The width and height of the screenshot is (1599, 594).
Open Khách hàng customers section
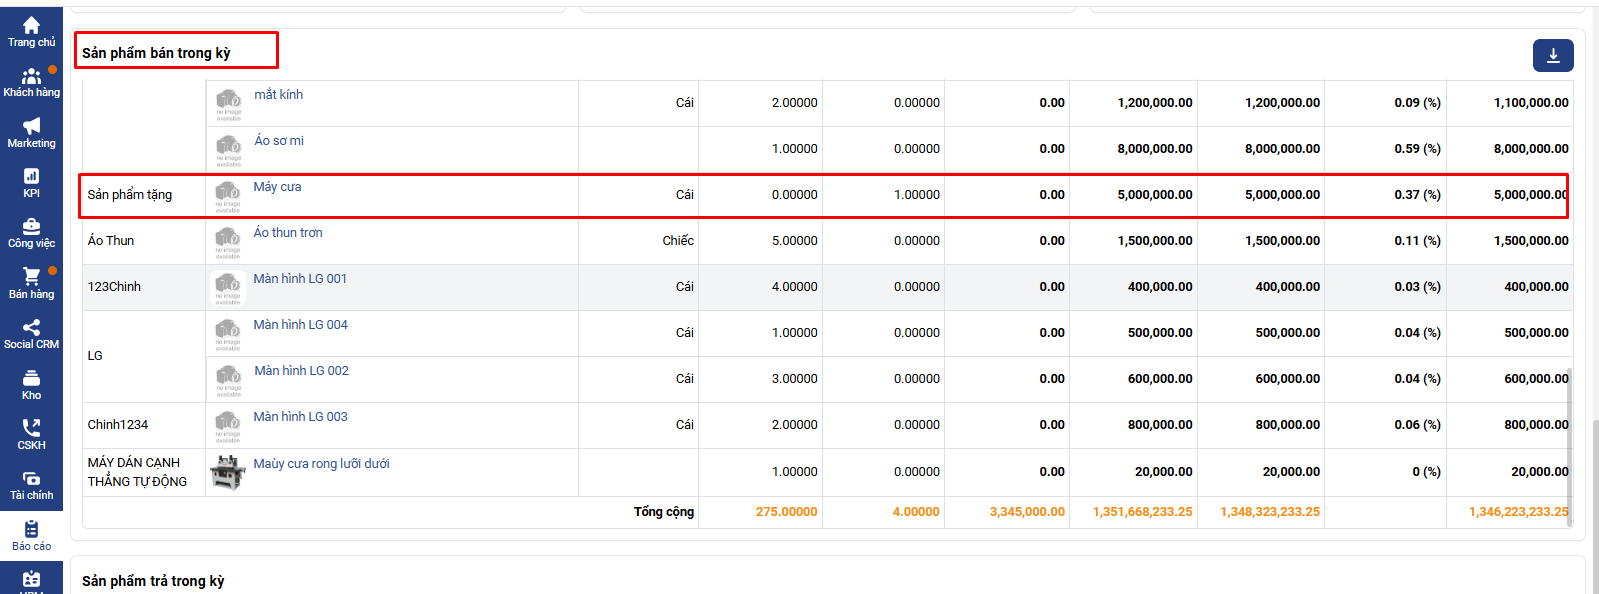31,77
